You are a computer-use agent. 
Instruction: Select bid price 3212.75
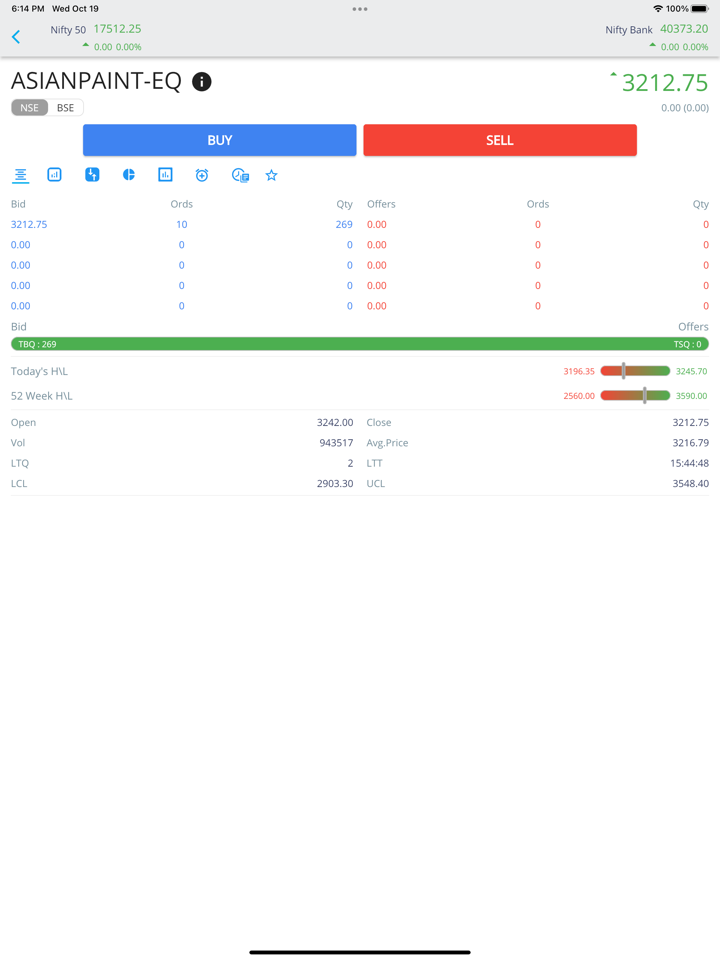pos(29,224)
